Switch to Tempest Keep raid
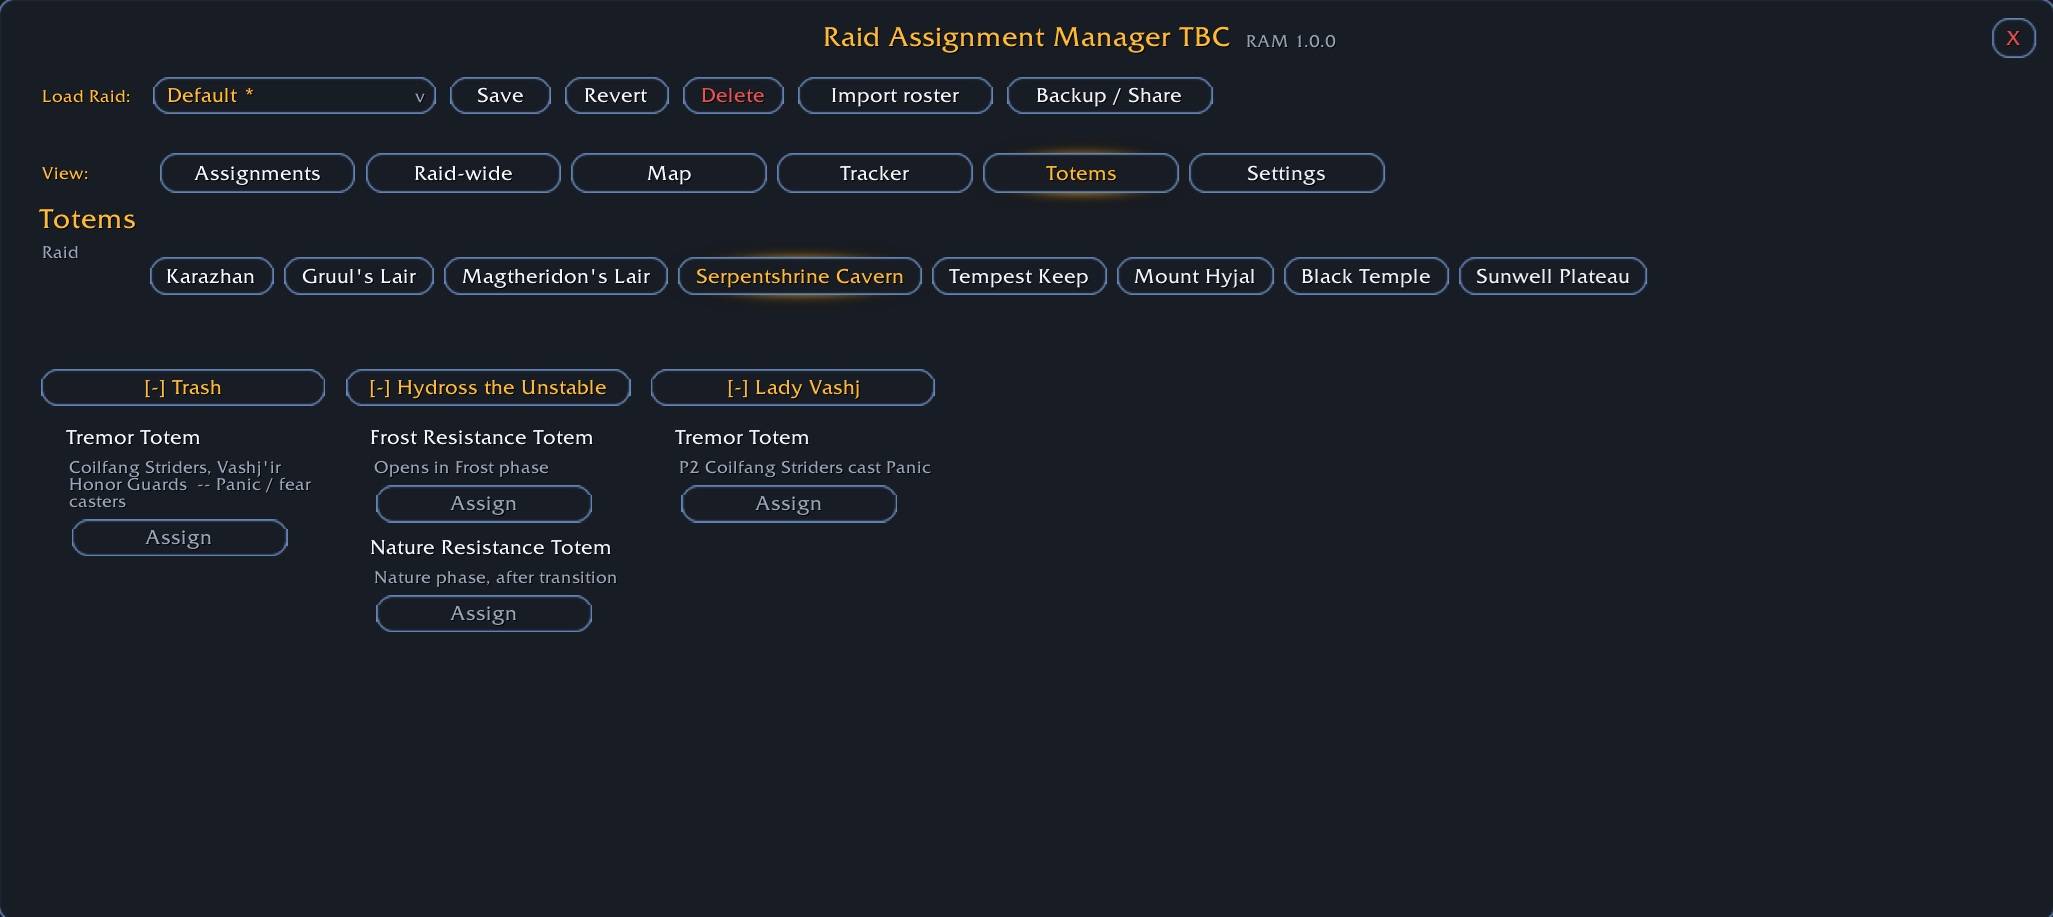This screenshot has width=2053, height=917. click(x=1019, y=276)
